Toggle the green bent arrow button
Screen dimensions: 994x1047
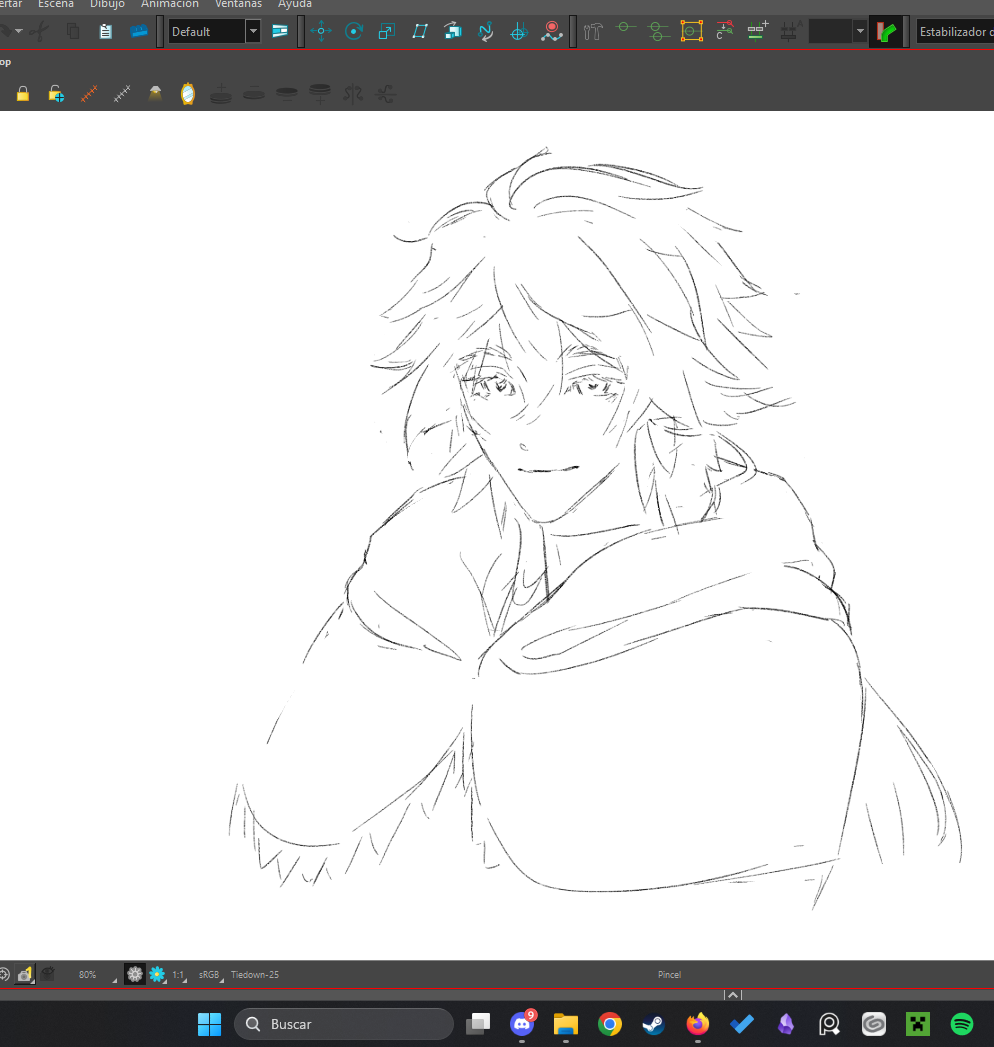click(x=884, y=32)
